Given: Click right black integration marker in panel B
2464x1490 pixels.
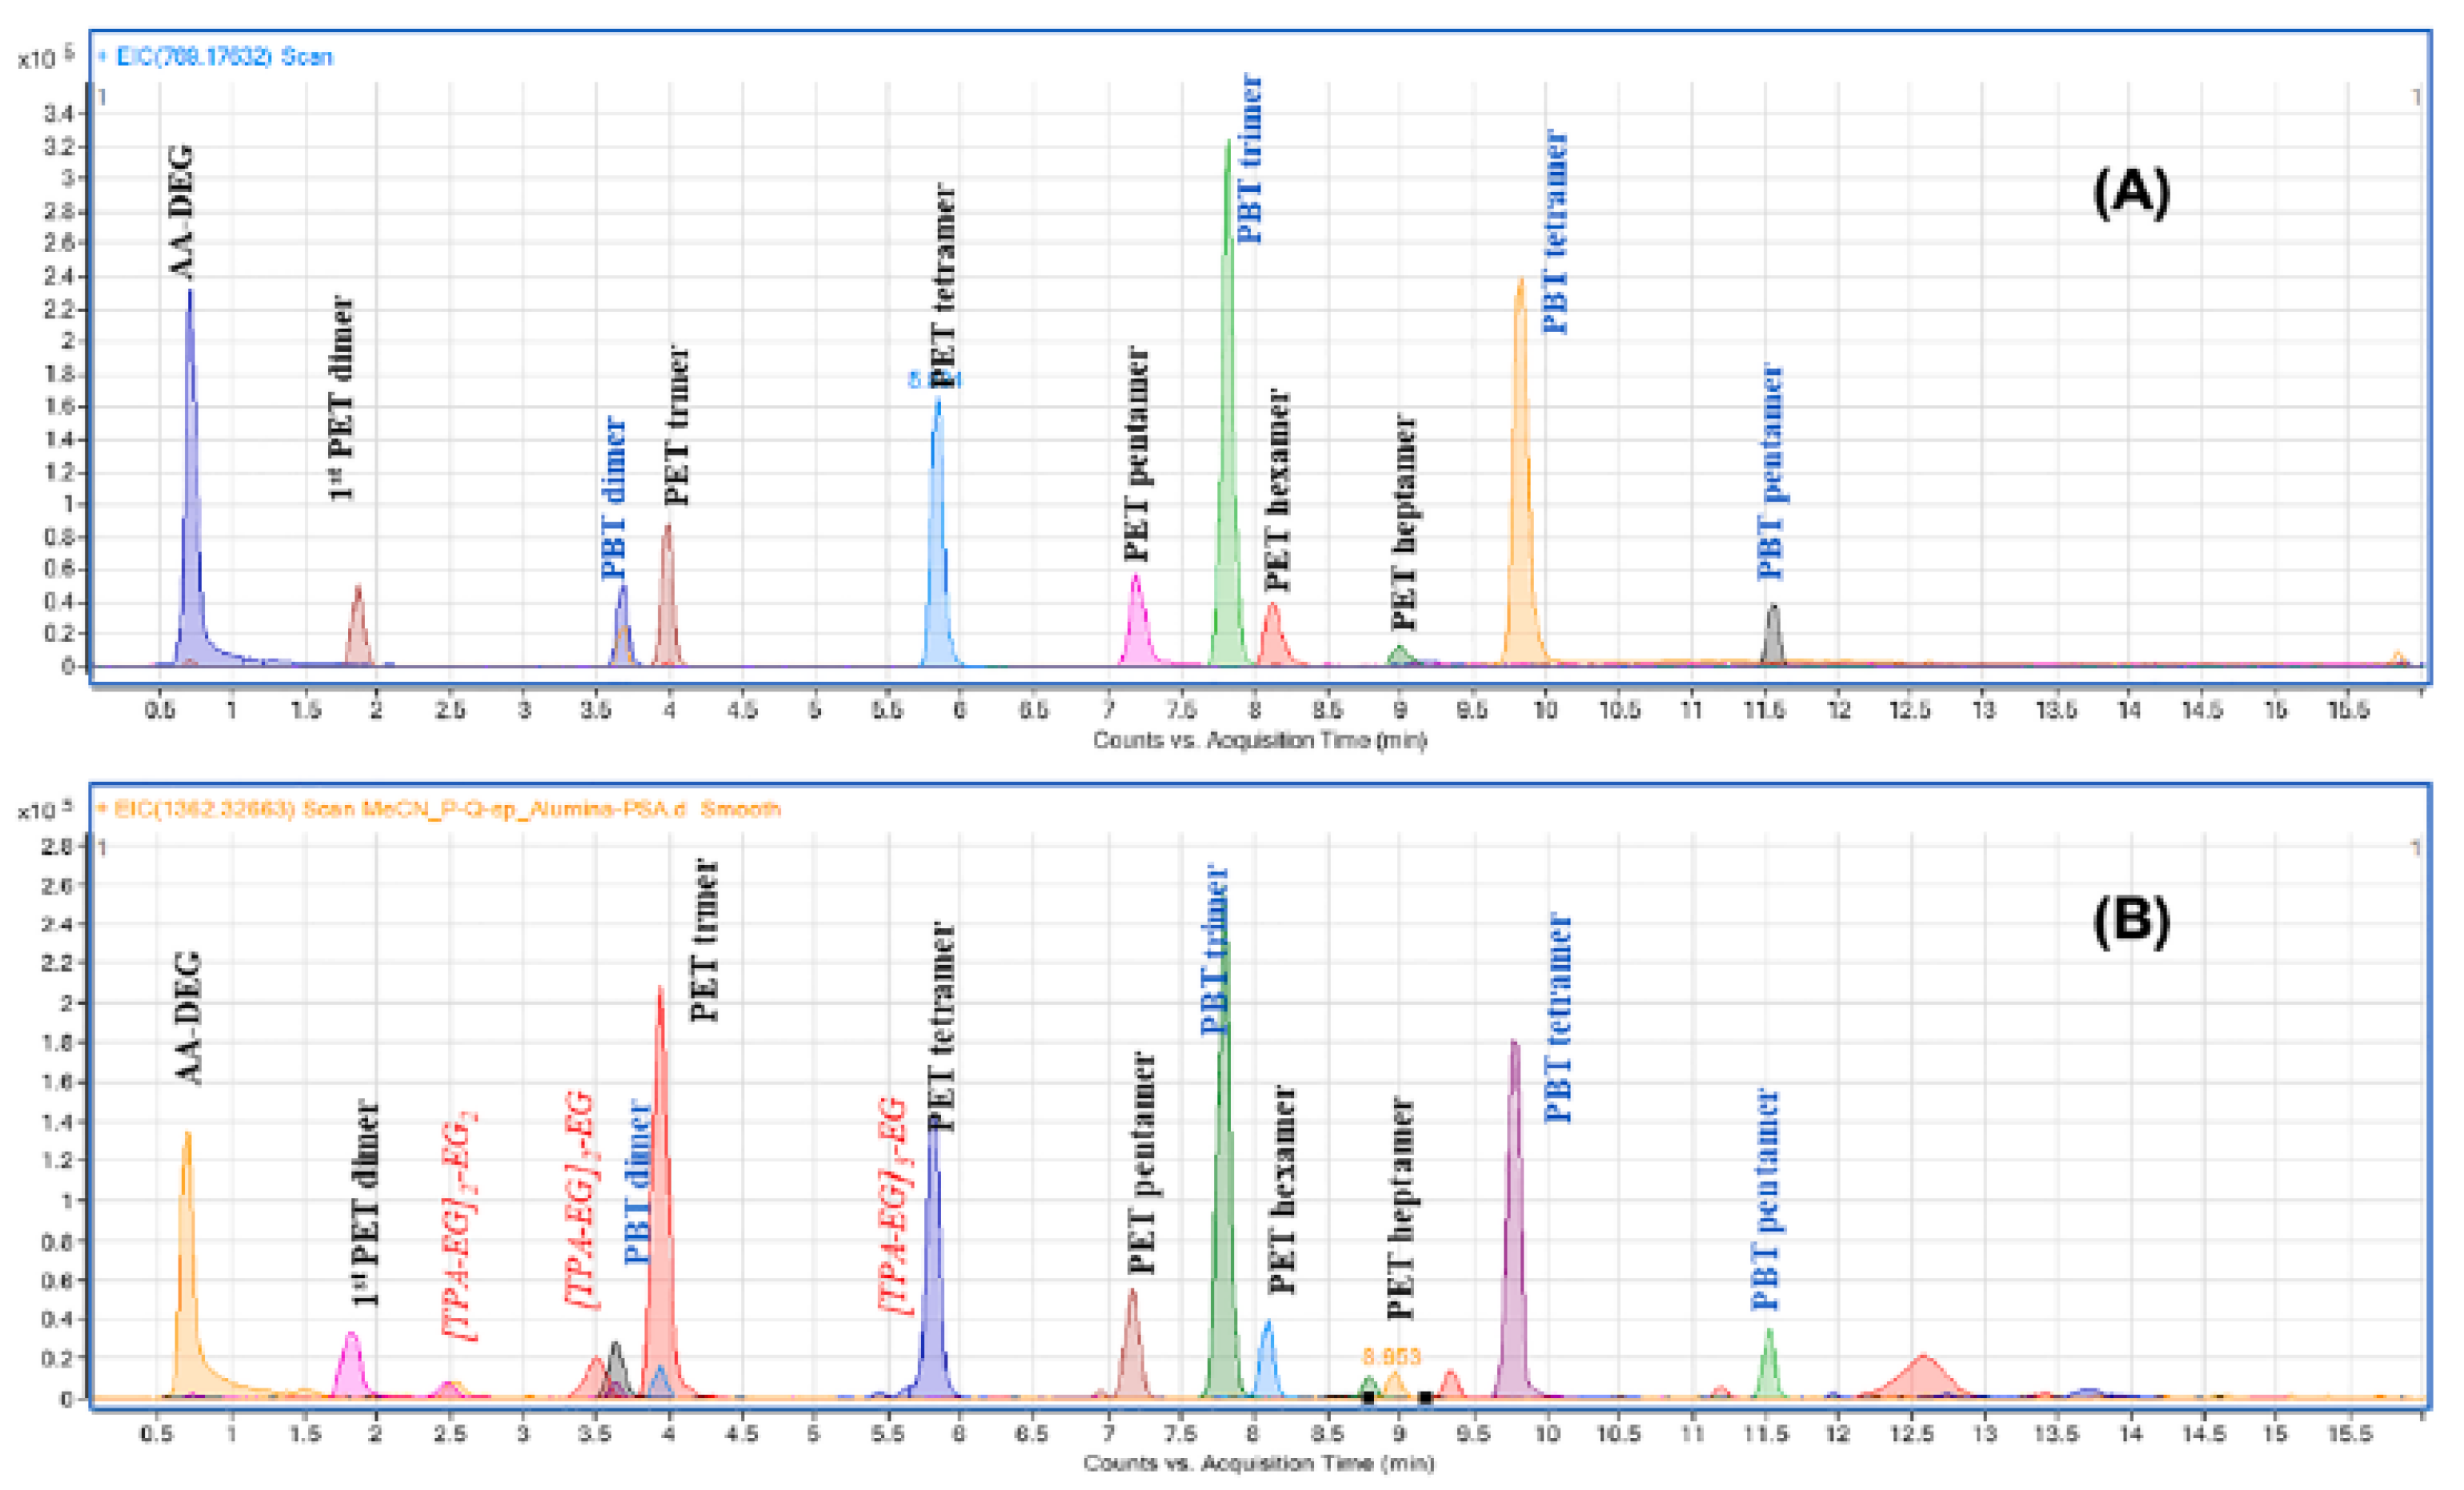Looking at the screenshot, I should click(1425, 1397).
